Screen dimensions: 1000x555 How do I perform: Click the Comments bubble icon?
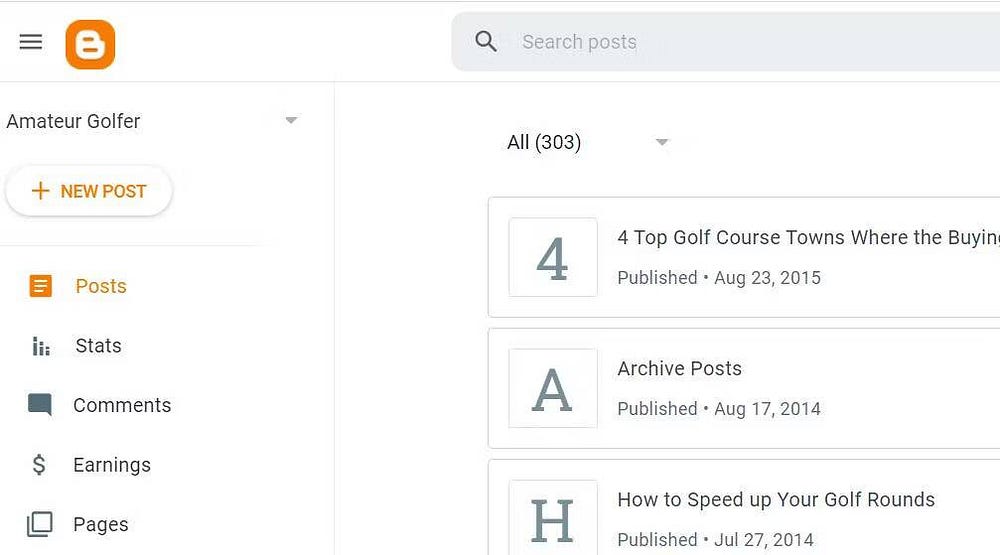click(x=40, y=405)
